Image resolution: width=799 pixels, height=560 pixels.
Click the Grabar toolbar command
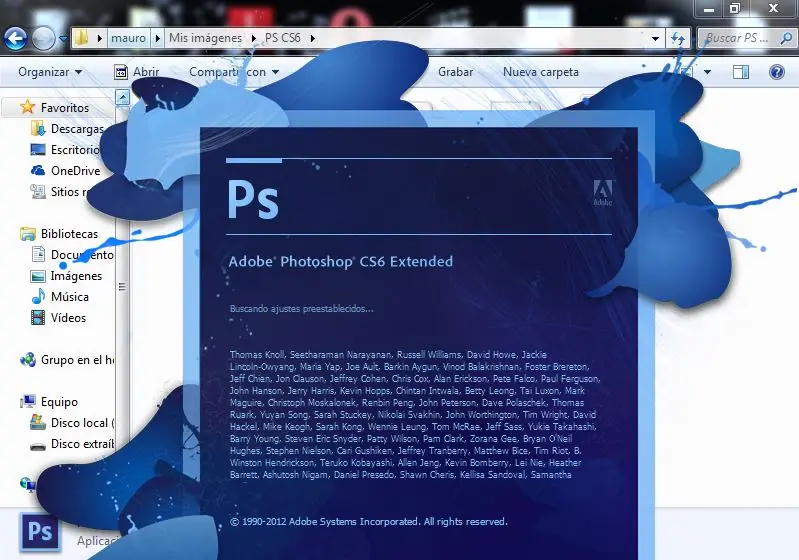pos(456,72)
